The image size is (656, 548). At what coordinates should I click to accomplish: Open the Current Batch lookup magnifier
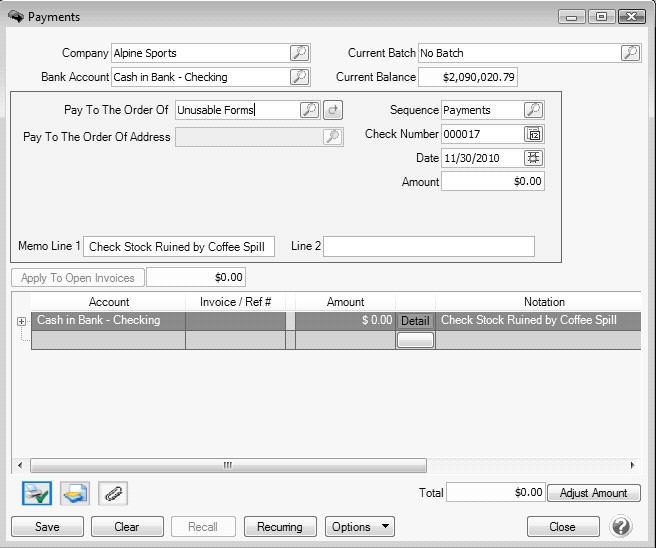pyautogui.click(x=629, y=53)
